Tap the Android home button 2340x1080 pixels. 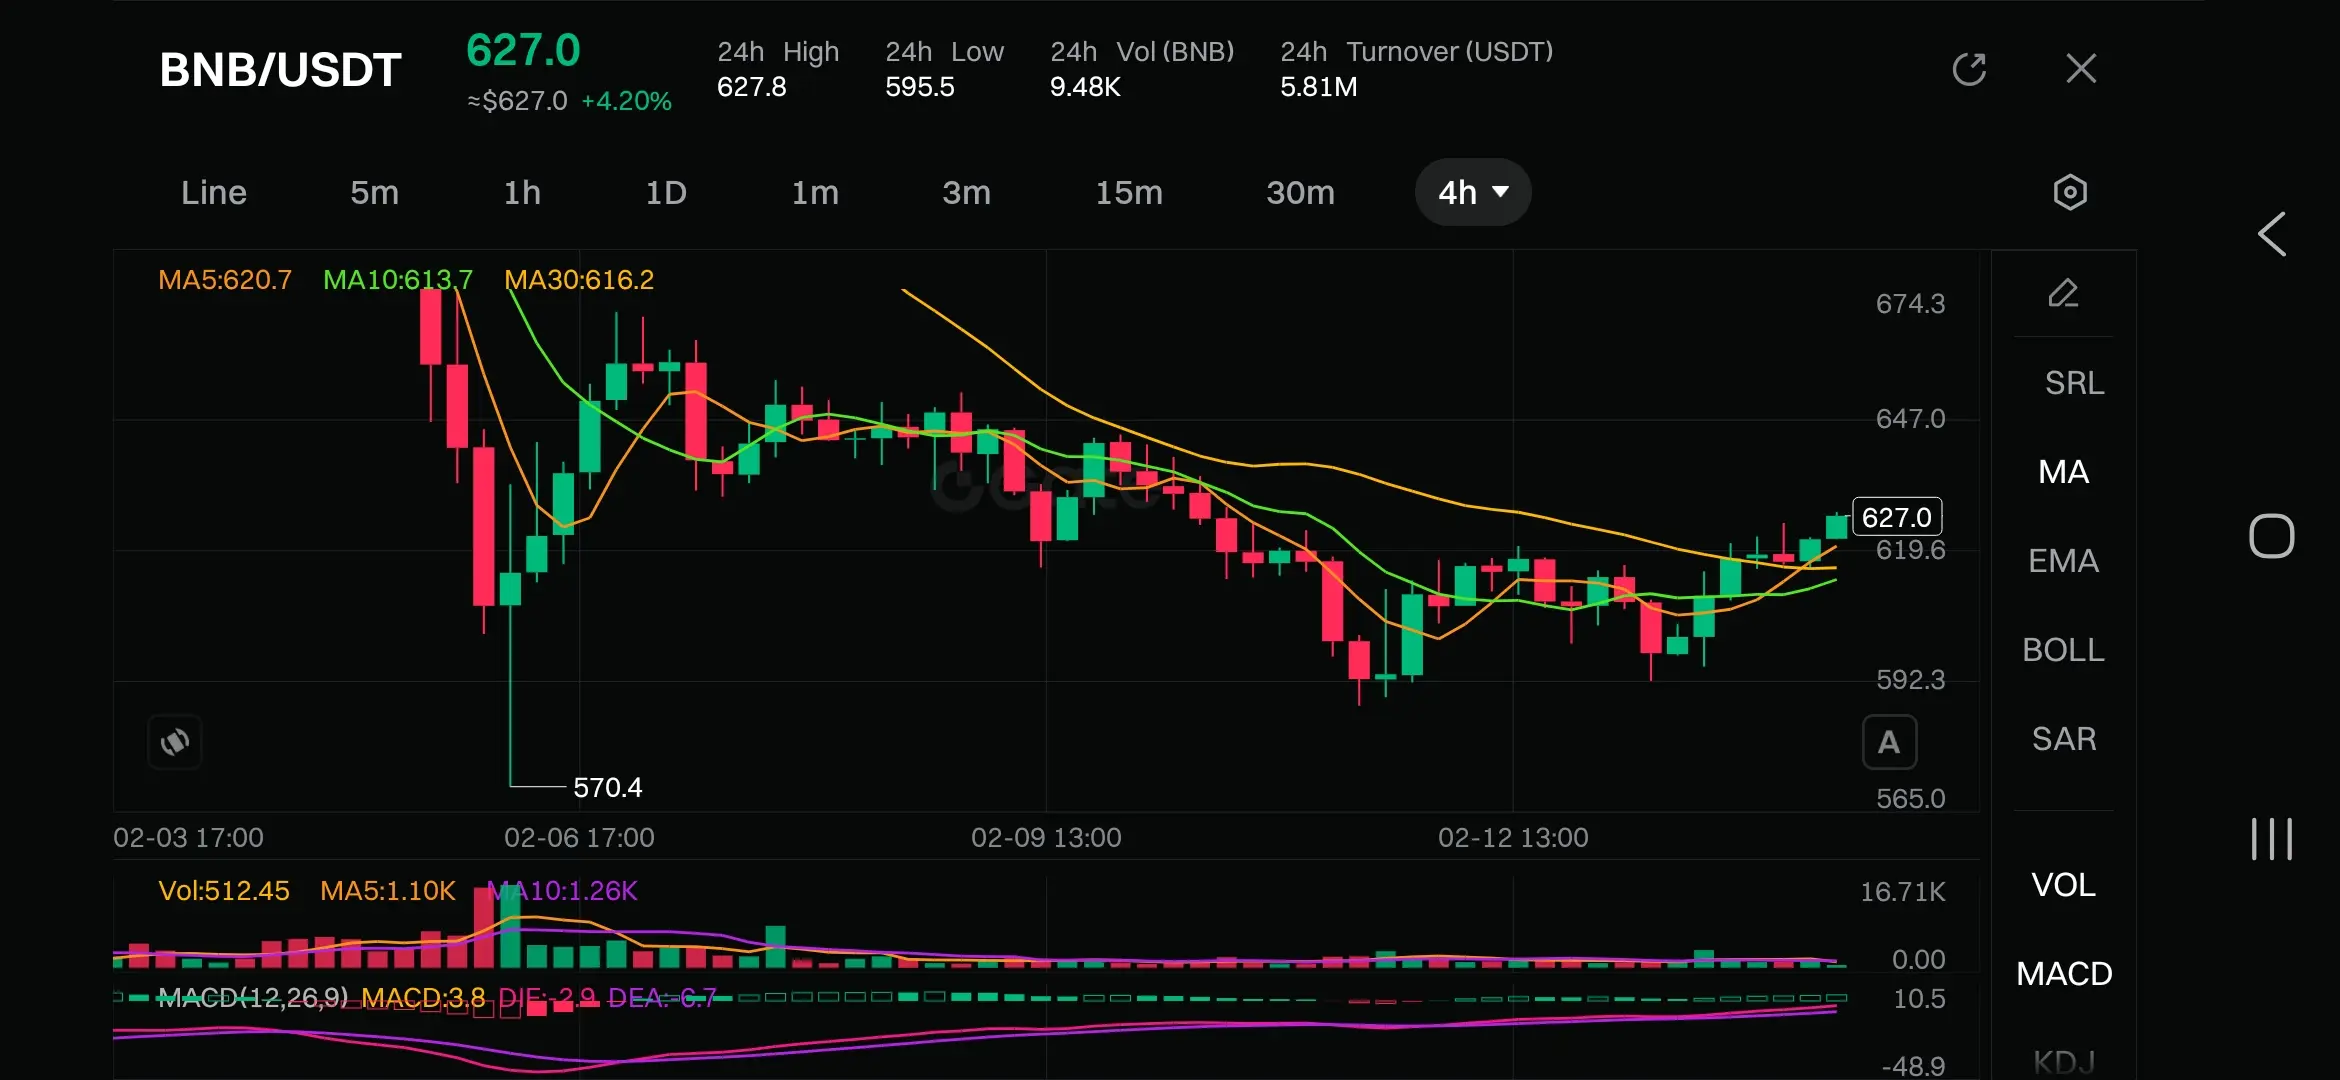[x=2271, y=537]
